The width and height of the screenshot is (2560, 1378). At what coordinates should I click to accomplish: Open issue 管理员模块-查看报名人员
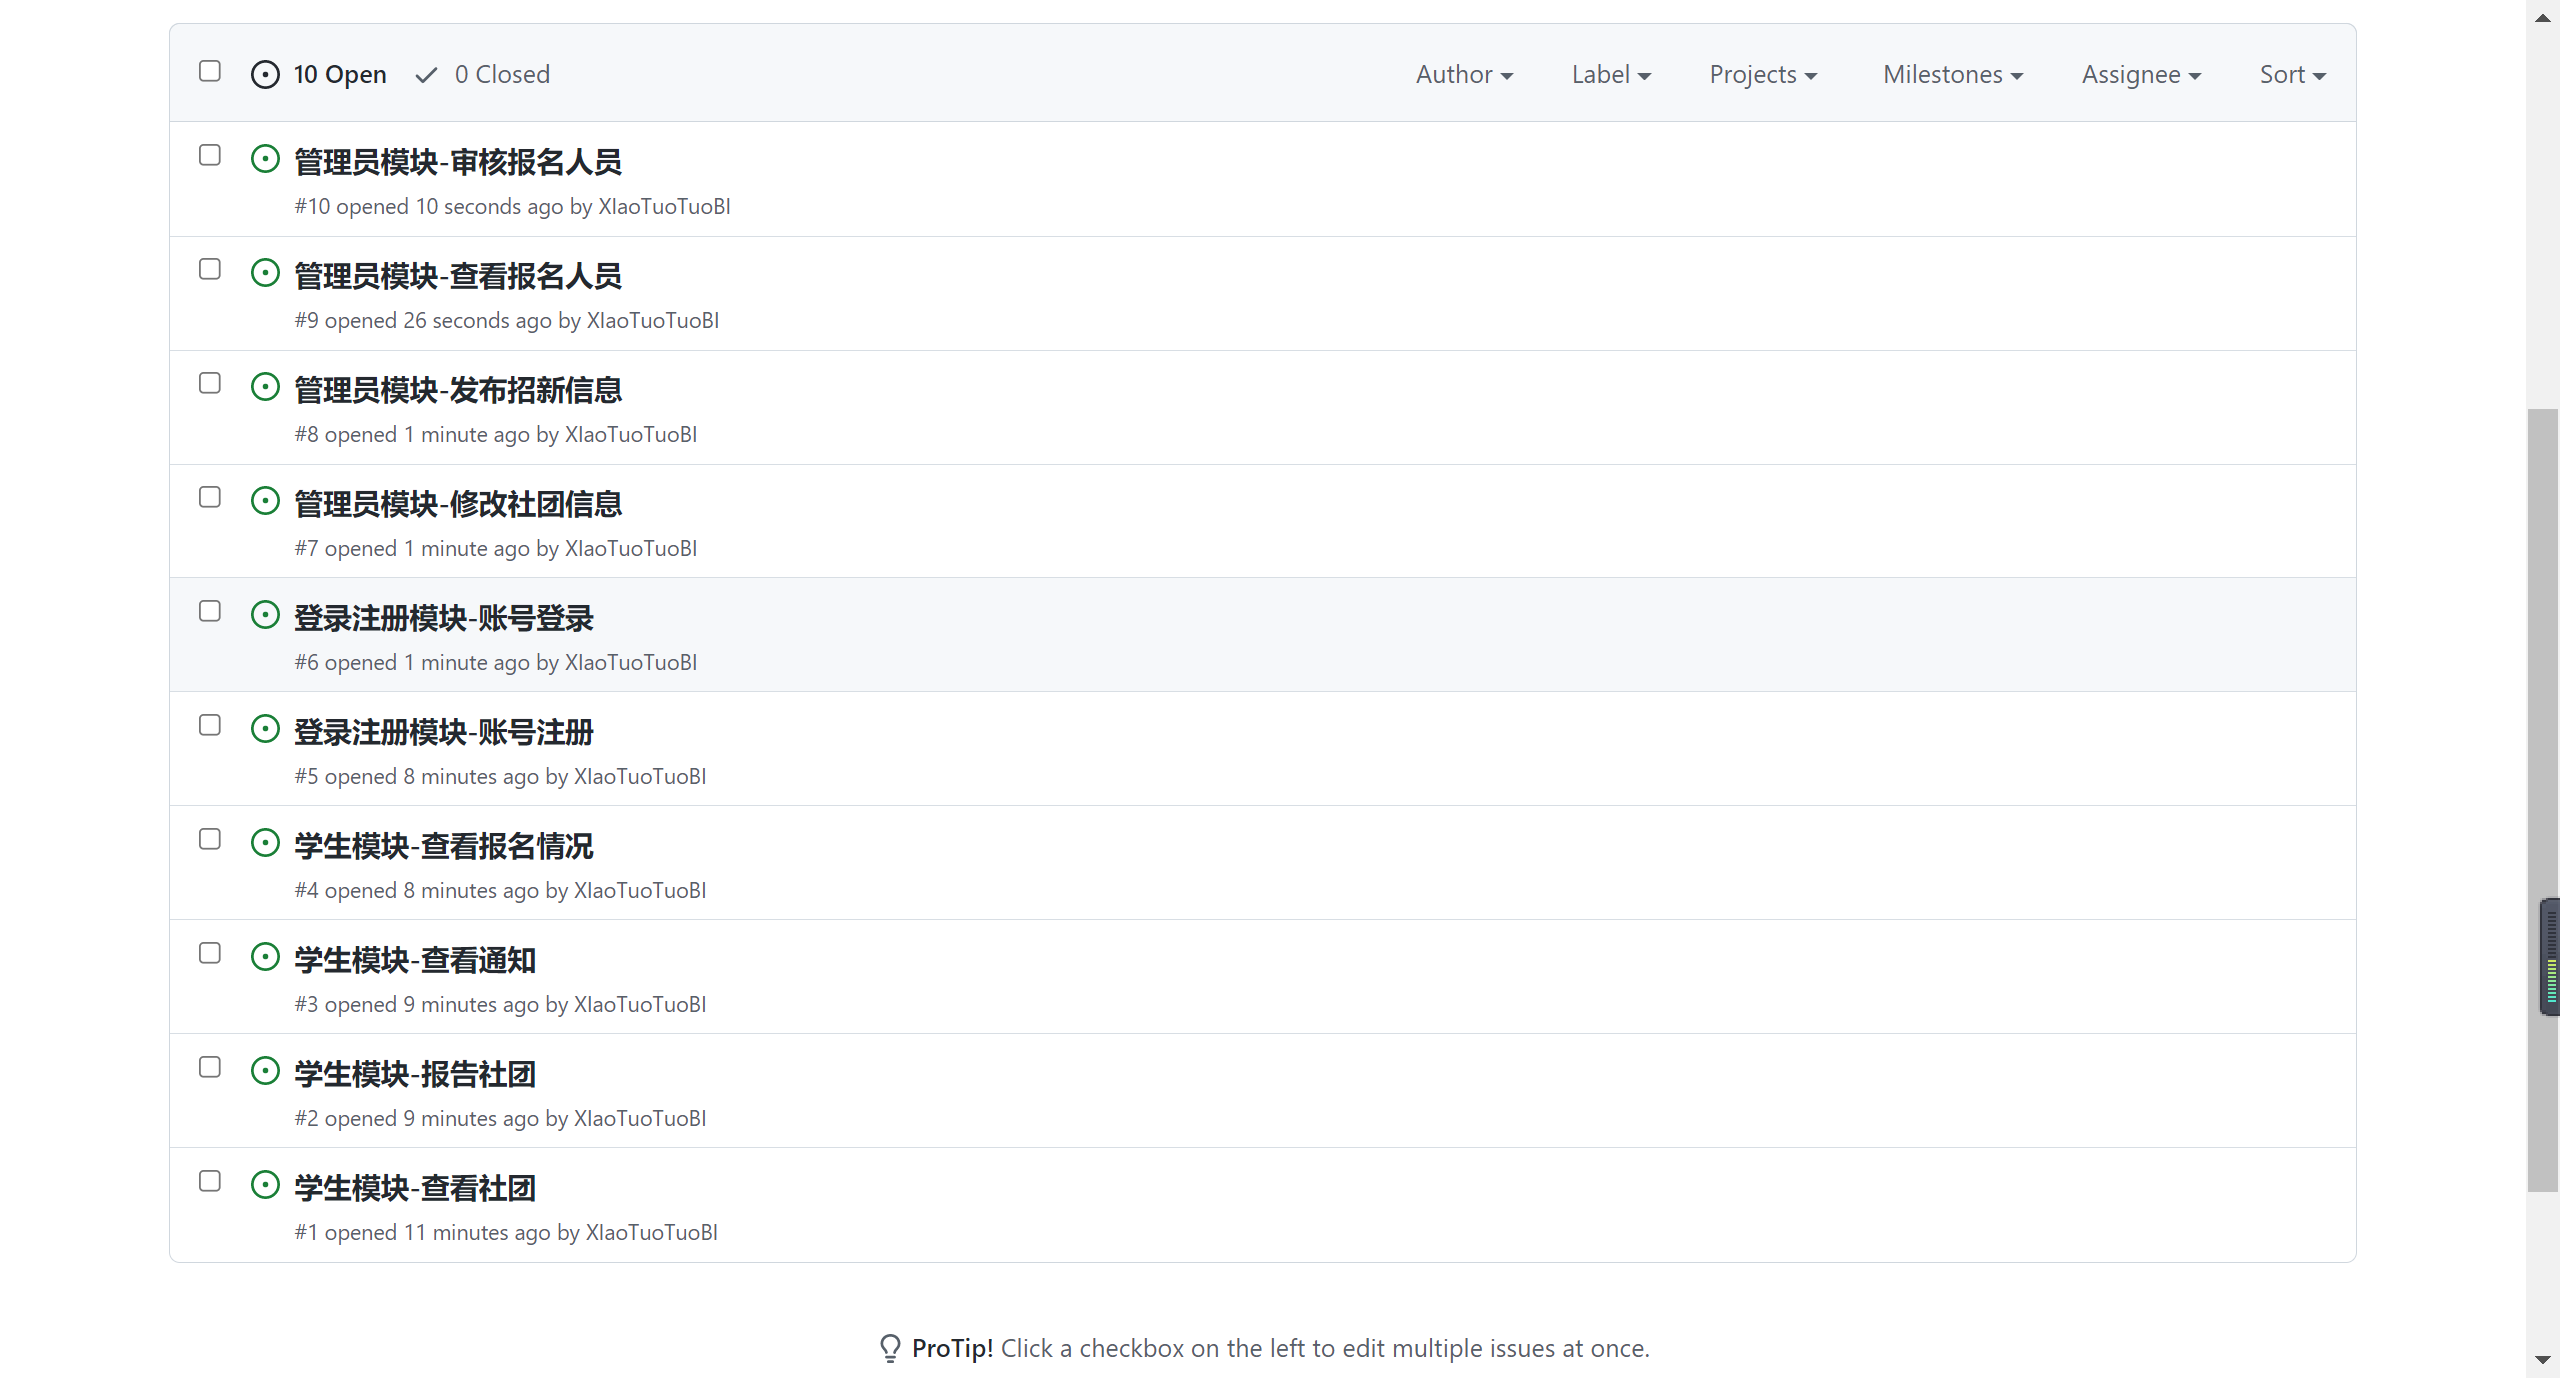[x=458, y=275]
